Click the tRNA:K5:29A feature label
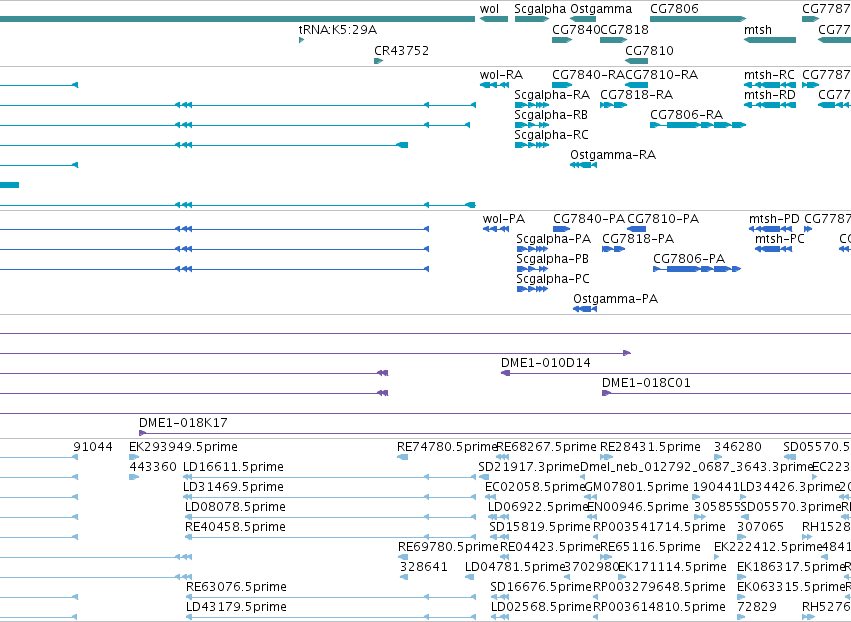The image size is (851, 622). 338,29
